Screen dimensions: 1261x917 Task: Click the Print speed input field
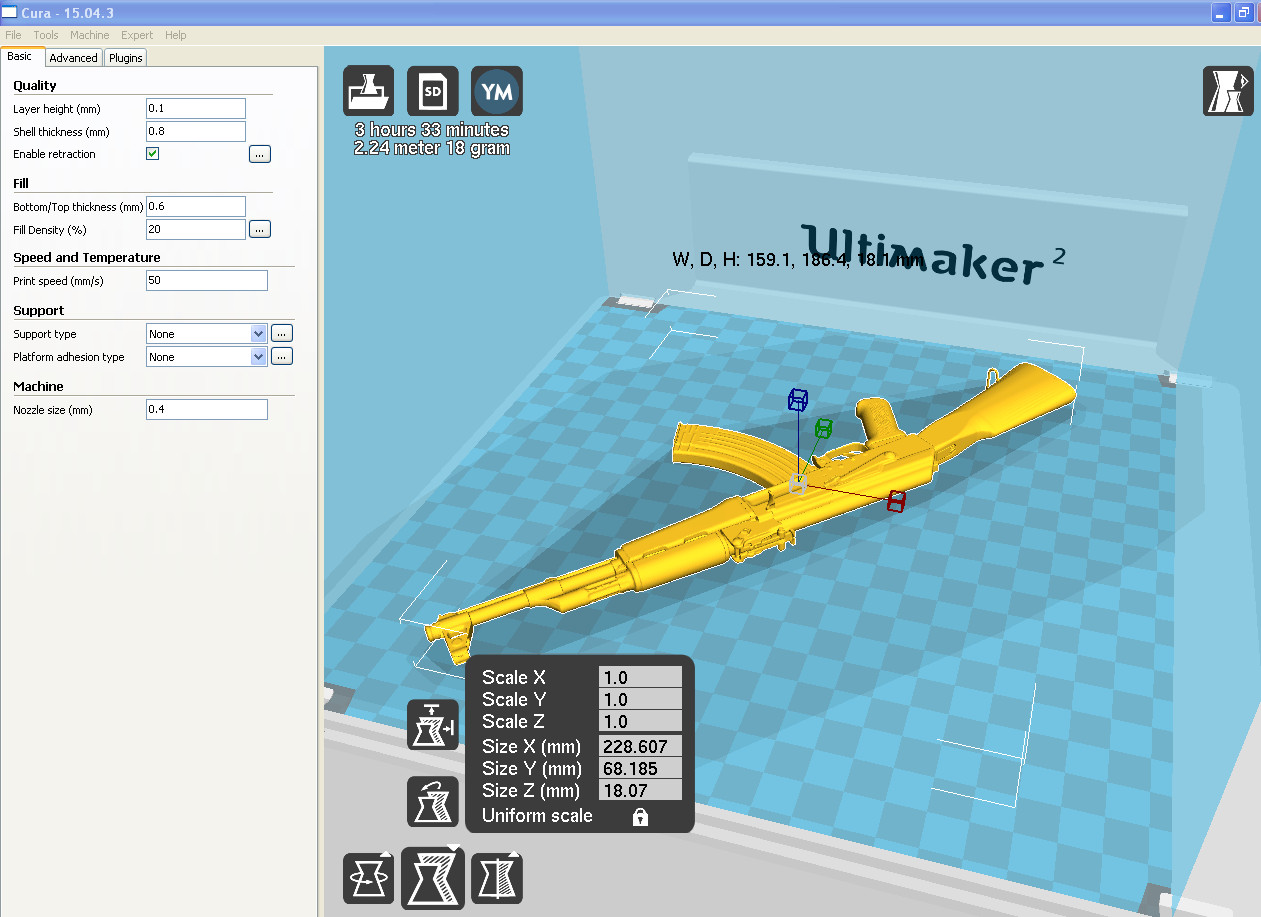pyautogui.click(x=207, y=280)
